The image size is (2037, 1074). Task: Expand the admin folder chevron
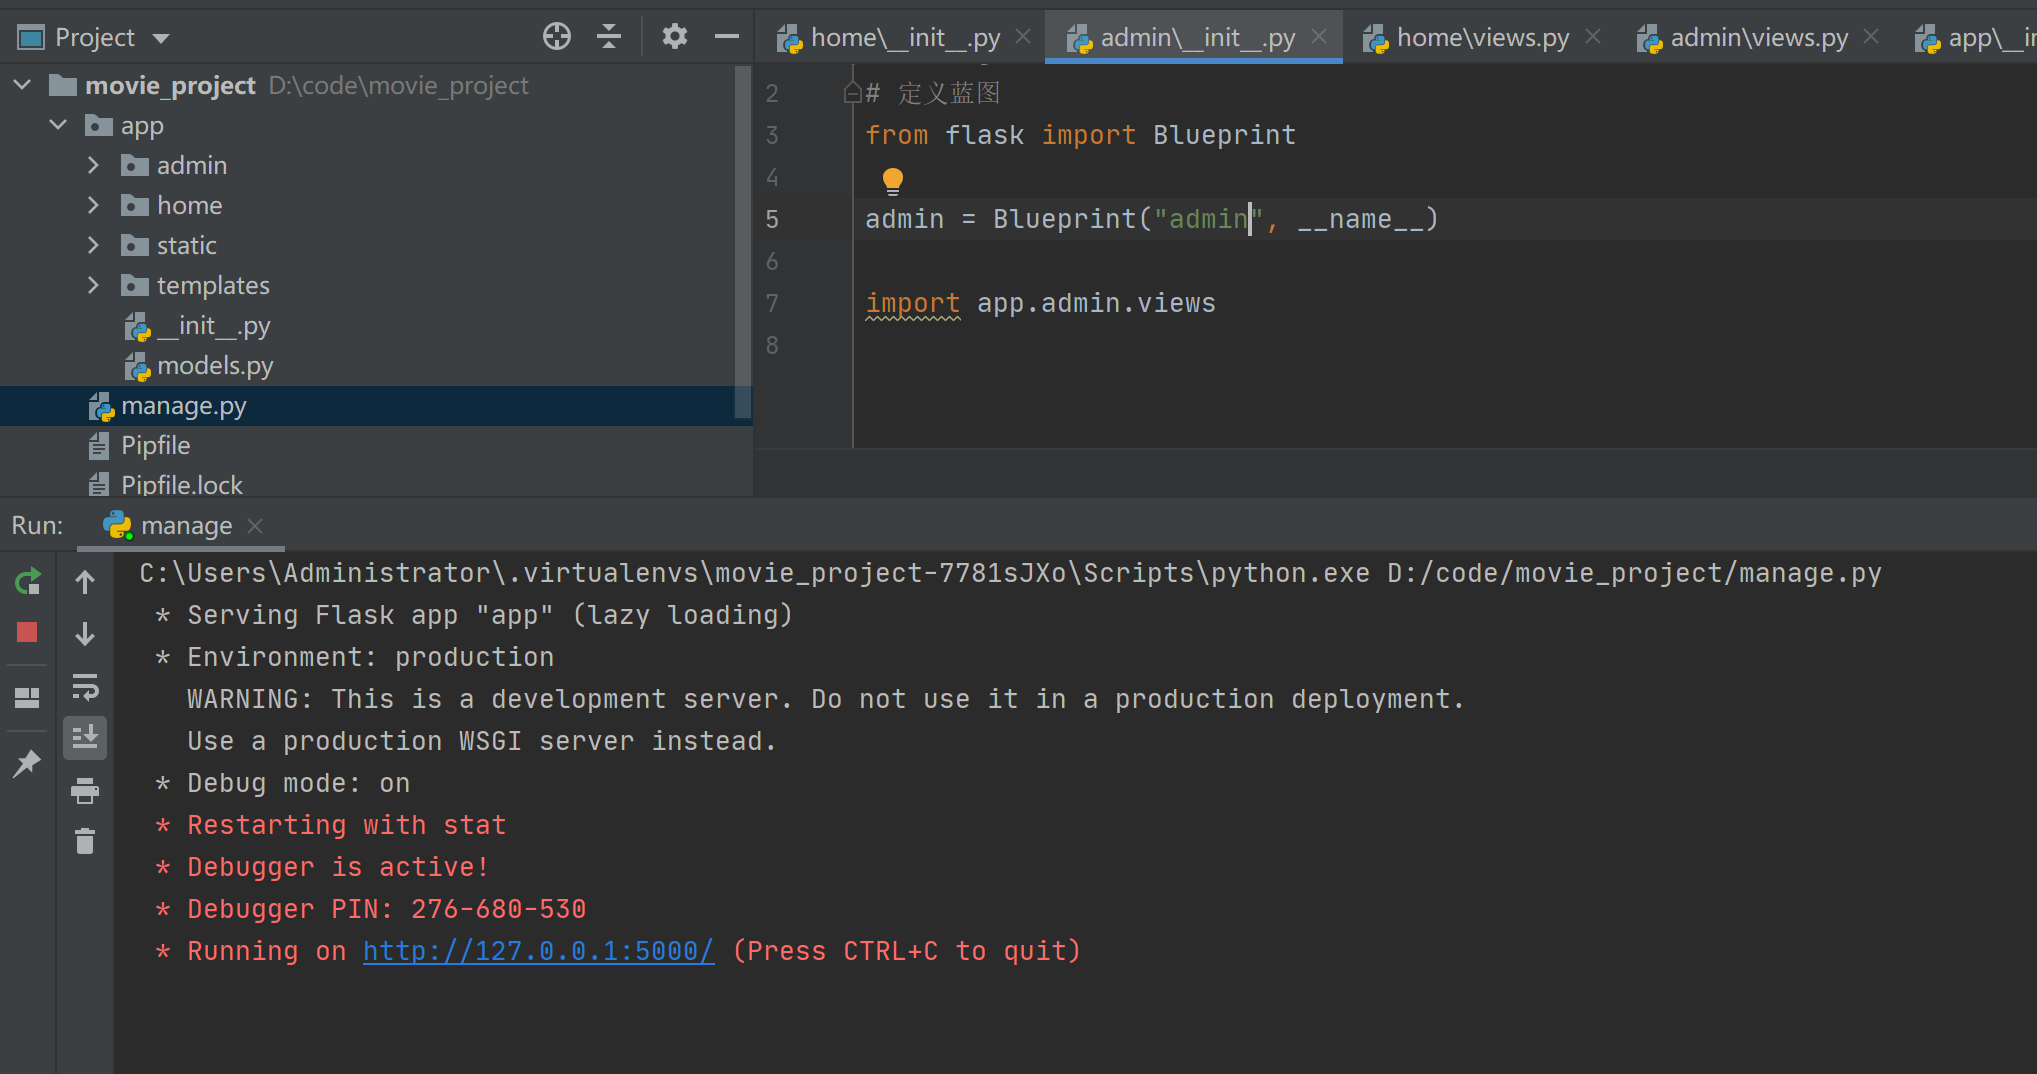point(94,165)
